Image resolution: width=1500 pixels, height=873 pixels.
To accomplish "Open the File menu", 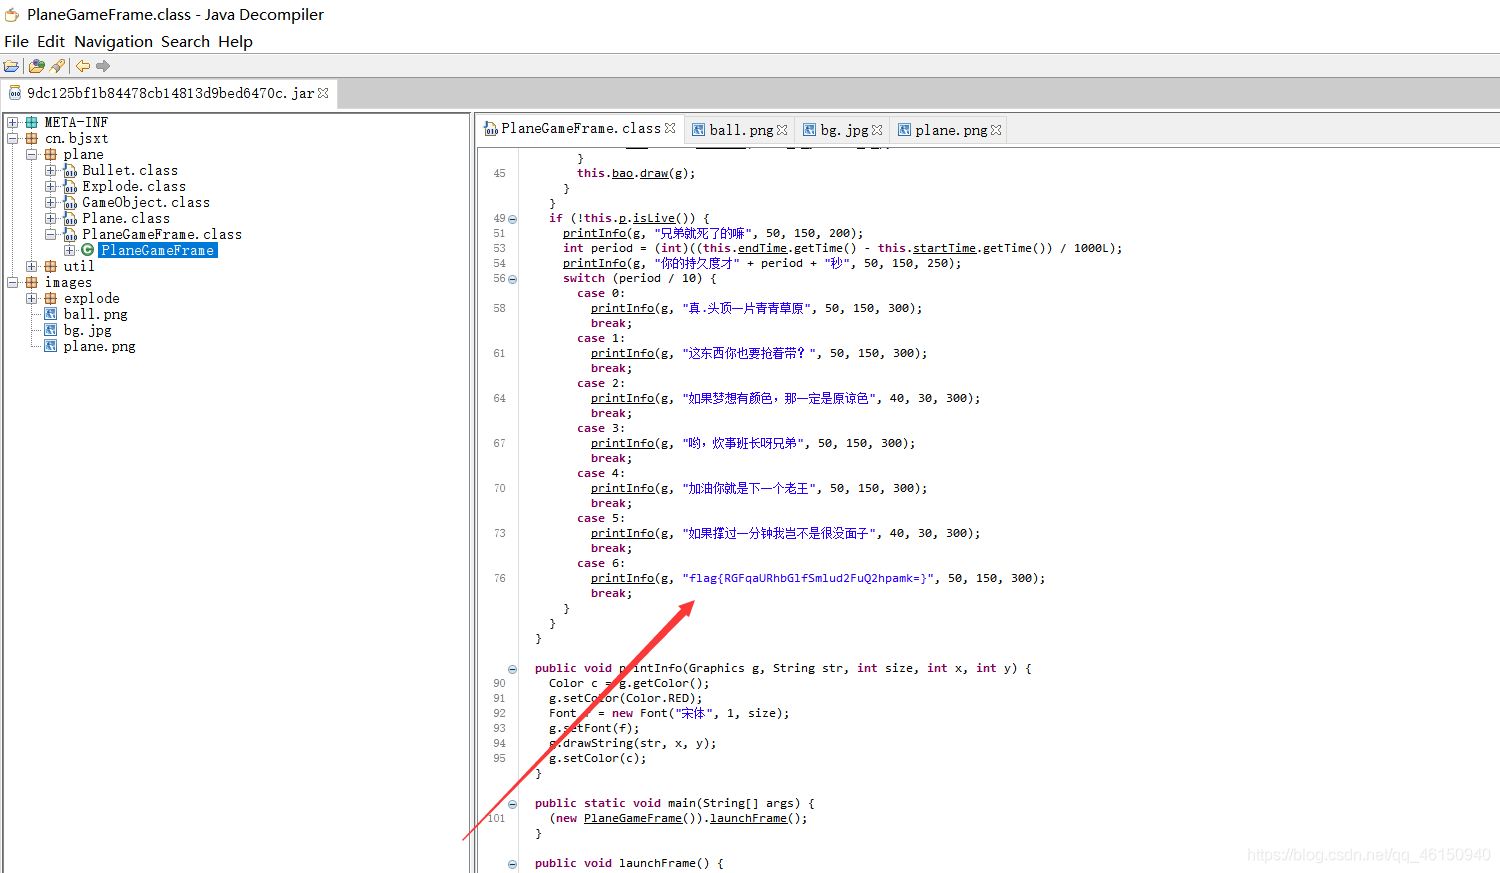I will coord(16,41).
